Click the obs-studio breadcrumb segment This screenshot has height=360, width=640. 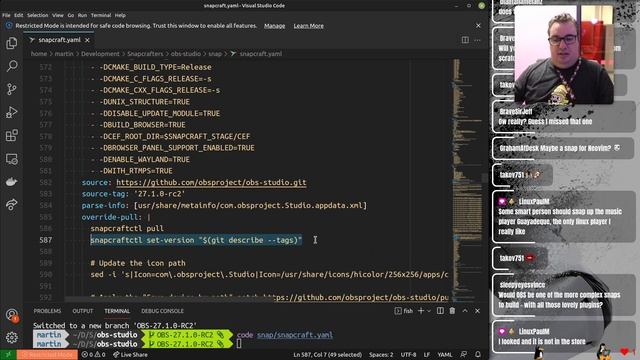coord(186,54)
